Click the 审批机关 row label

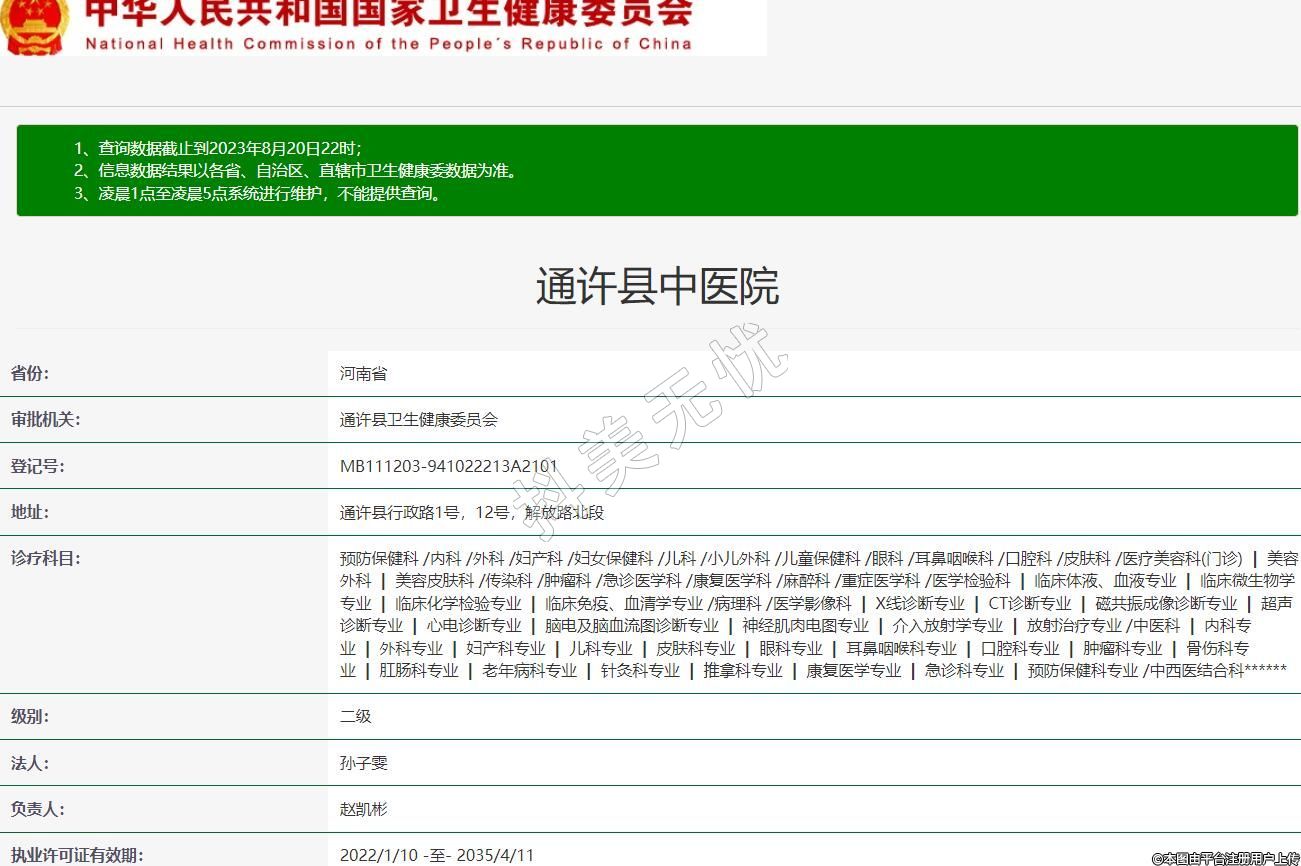click(46, 420)
